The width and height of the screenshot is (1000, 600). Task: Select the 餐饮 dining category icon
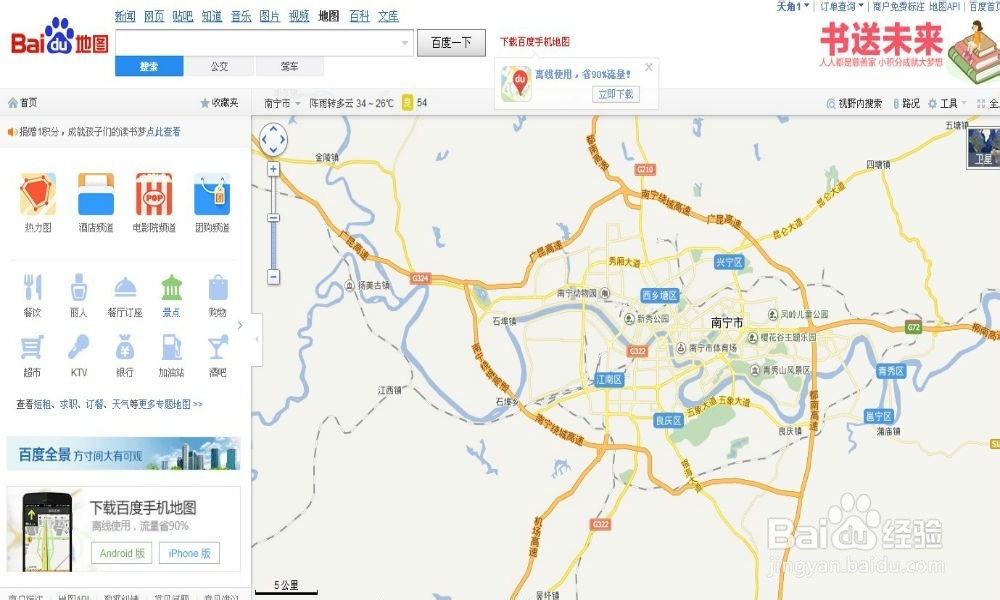point(33,287)
